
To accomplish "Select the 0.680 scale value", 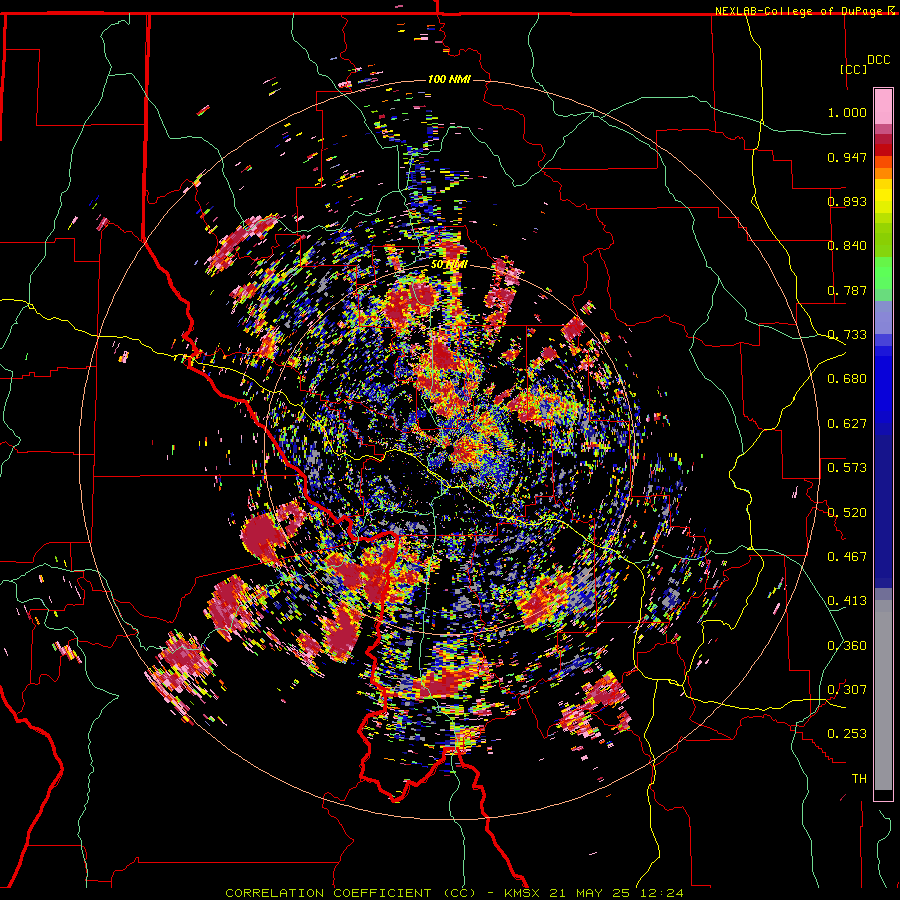I will point(847,379).
